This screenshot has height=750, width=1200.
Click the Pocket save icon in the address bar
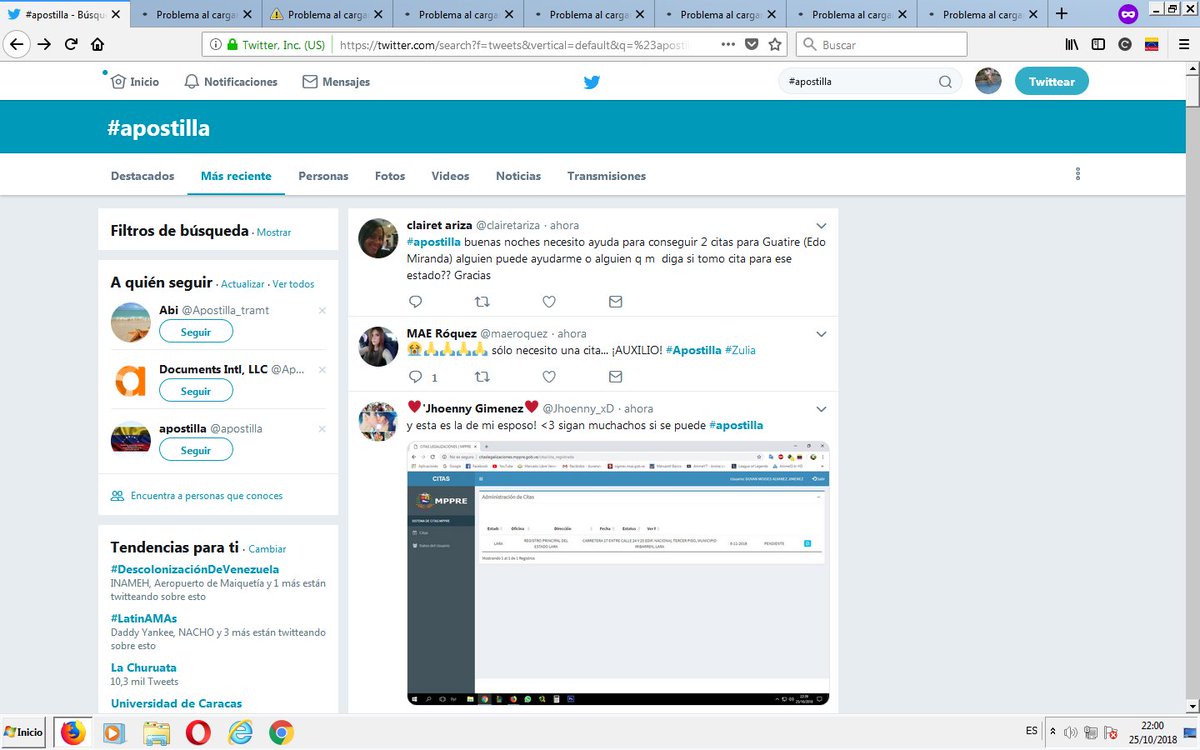point(752,45)
